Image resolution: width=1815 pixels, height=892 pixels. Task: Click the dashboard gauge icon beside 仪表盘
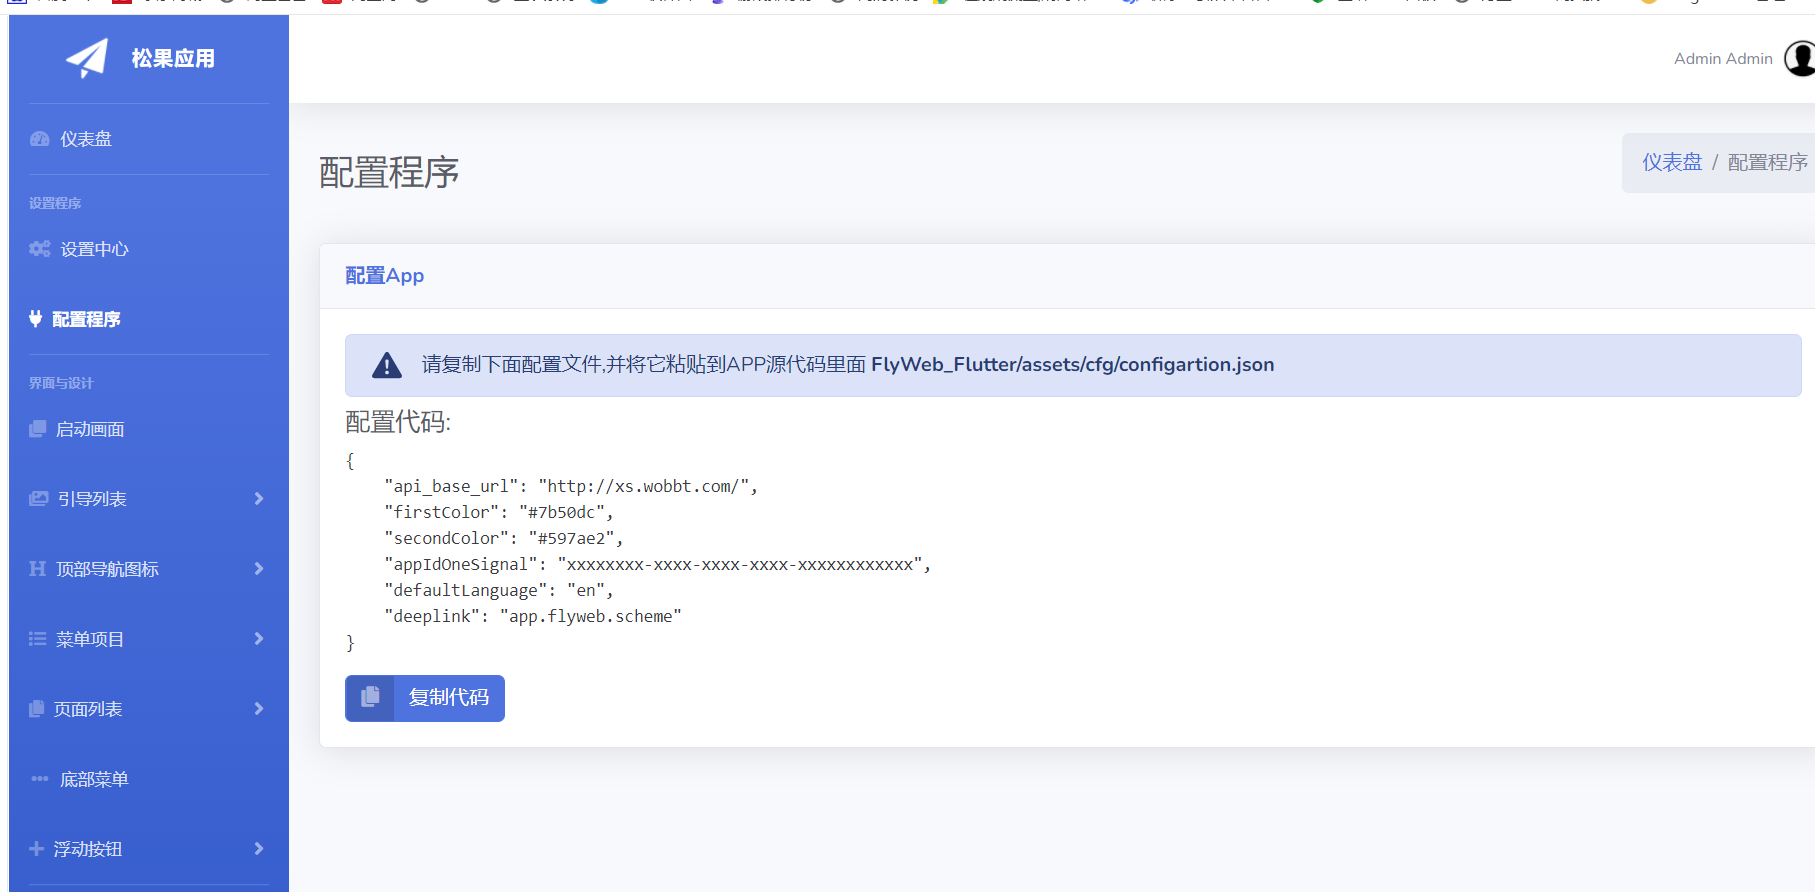(40, 139)
